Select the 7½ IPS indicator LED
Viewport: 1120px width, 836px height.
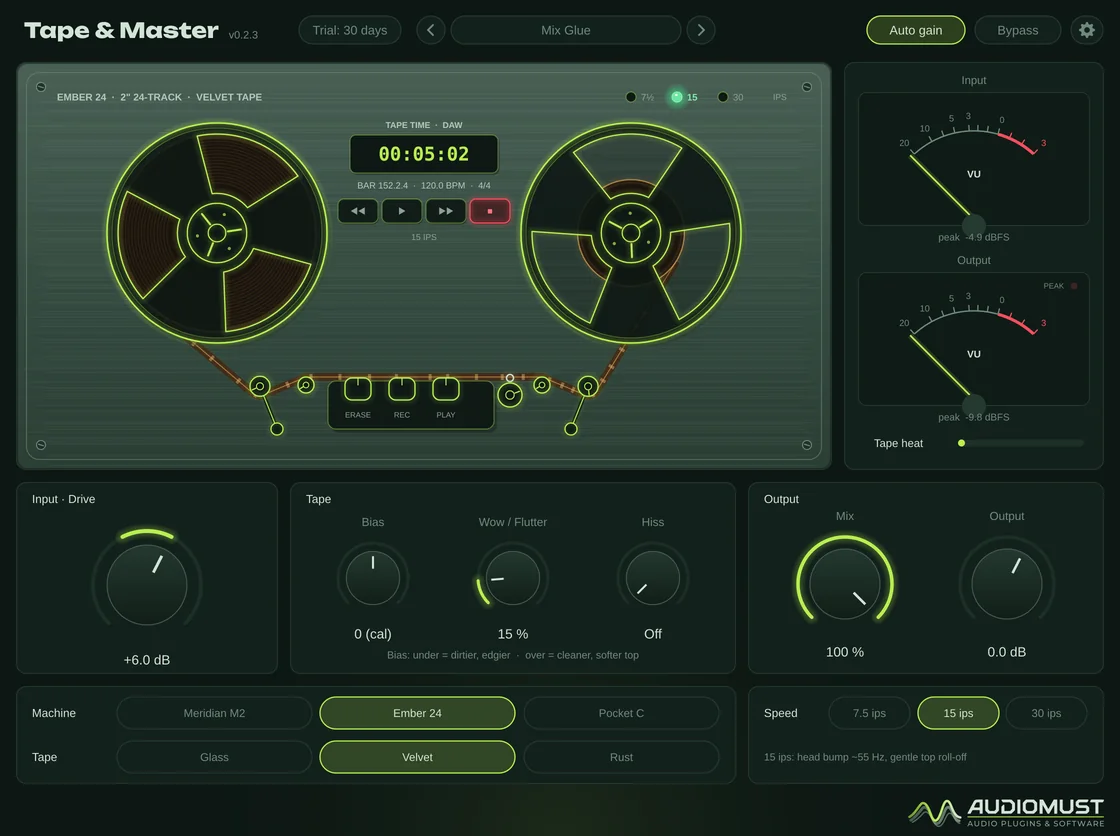tap(631, 97)
